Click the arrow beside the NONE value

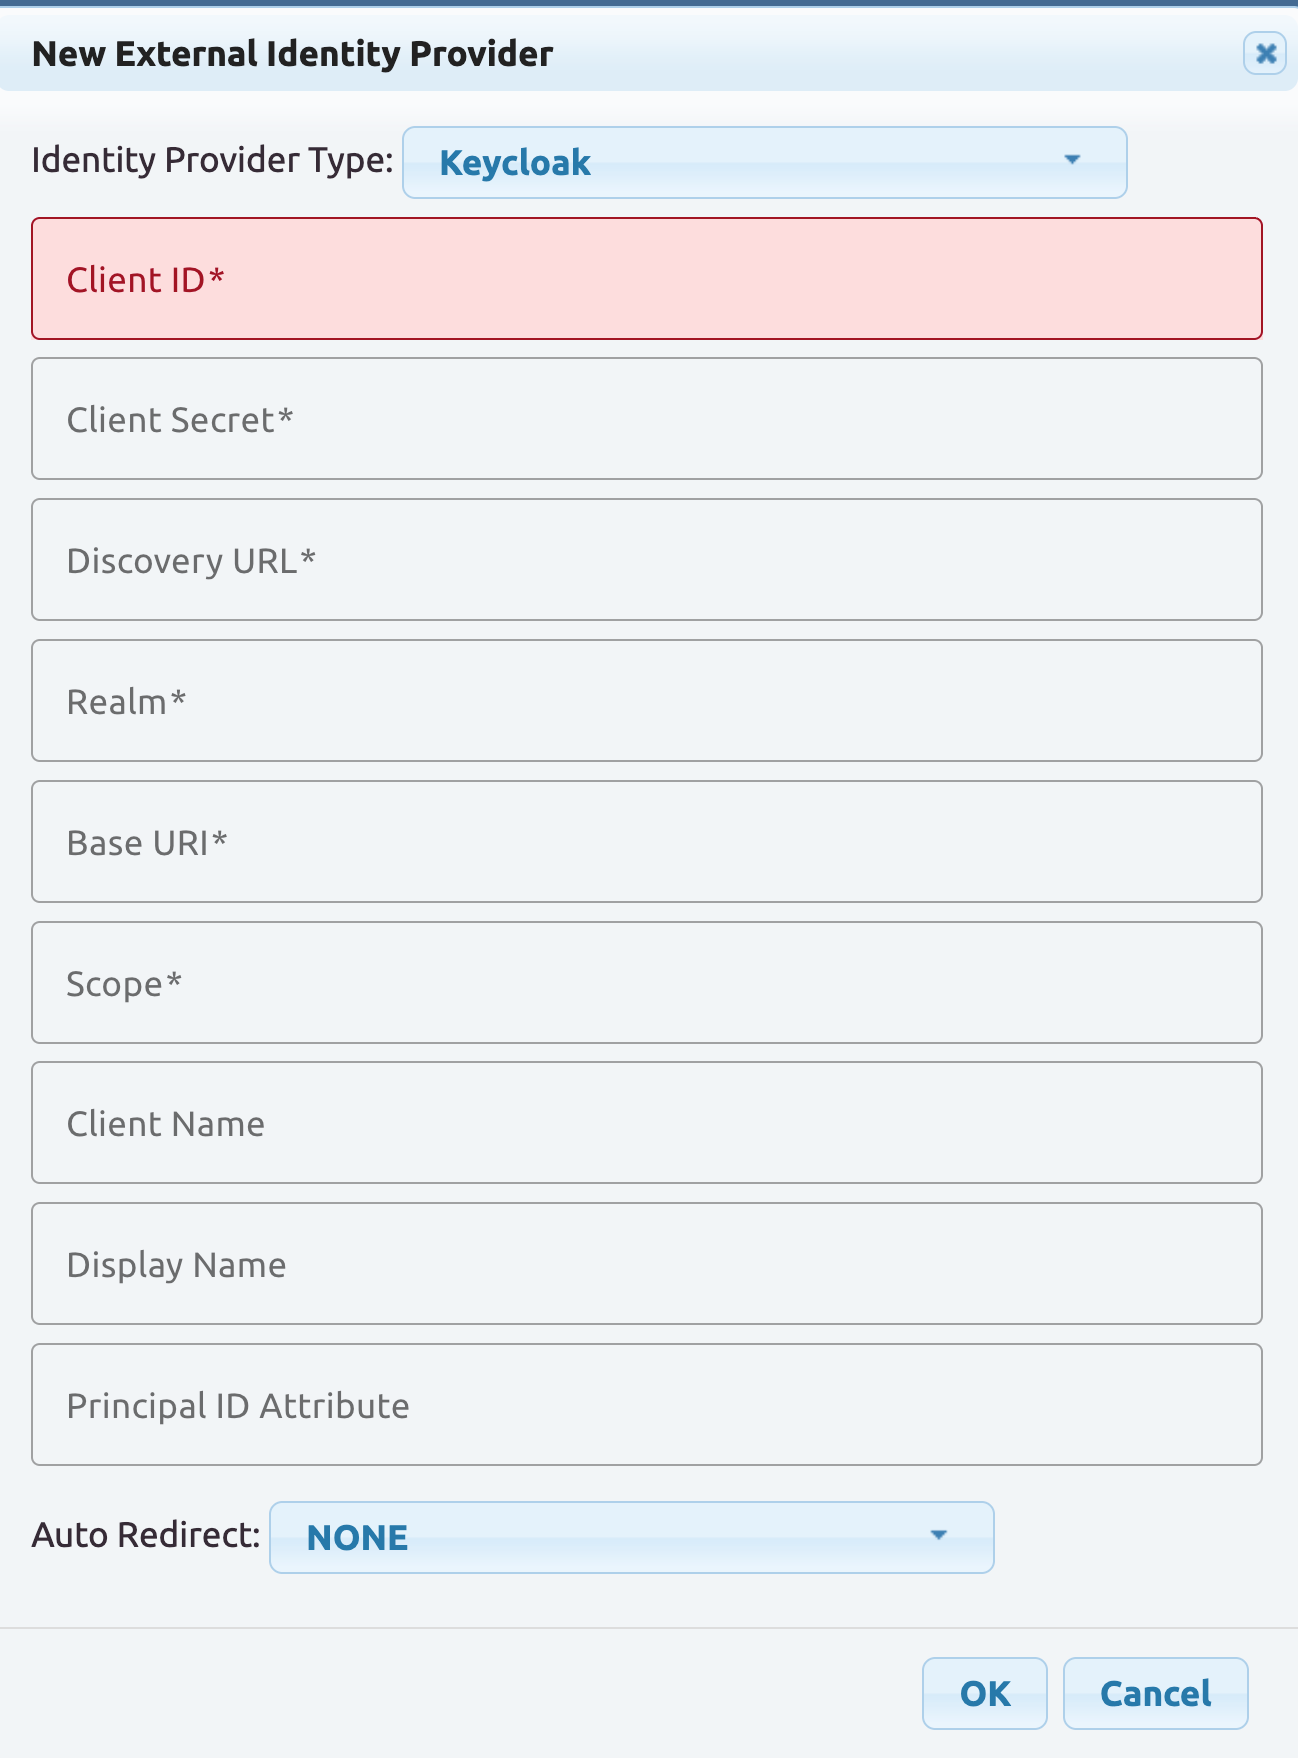coord(938,1535)
